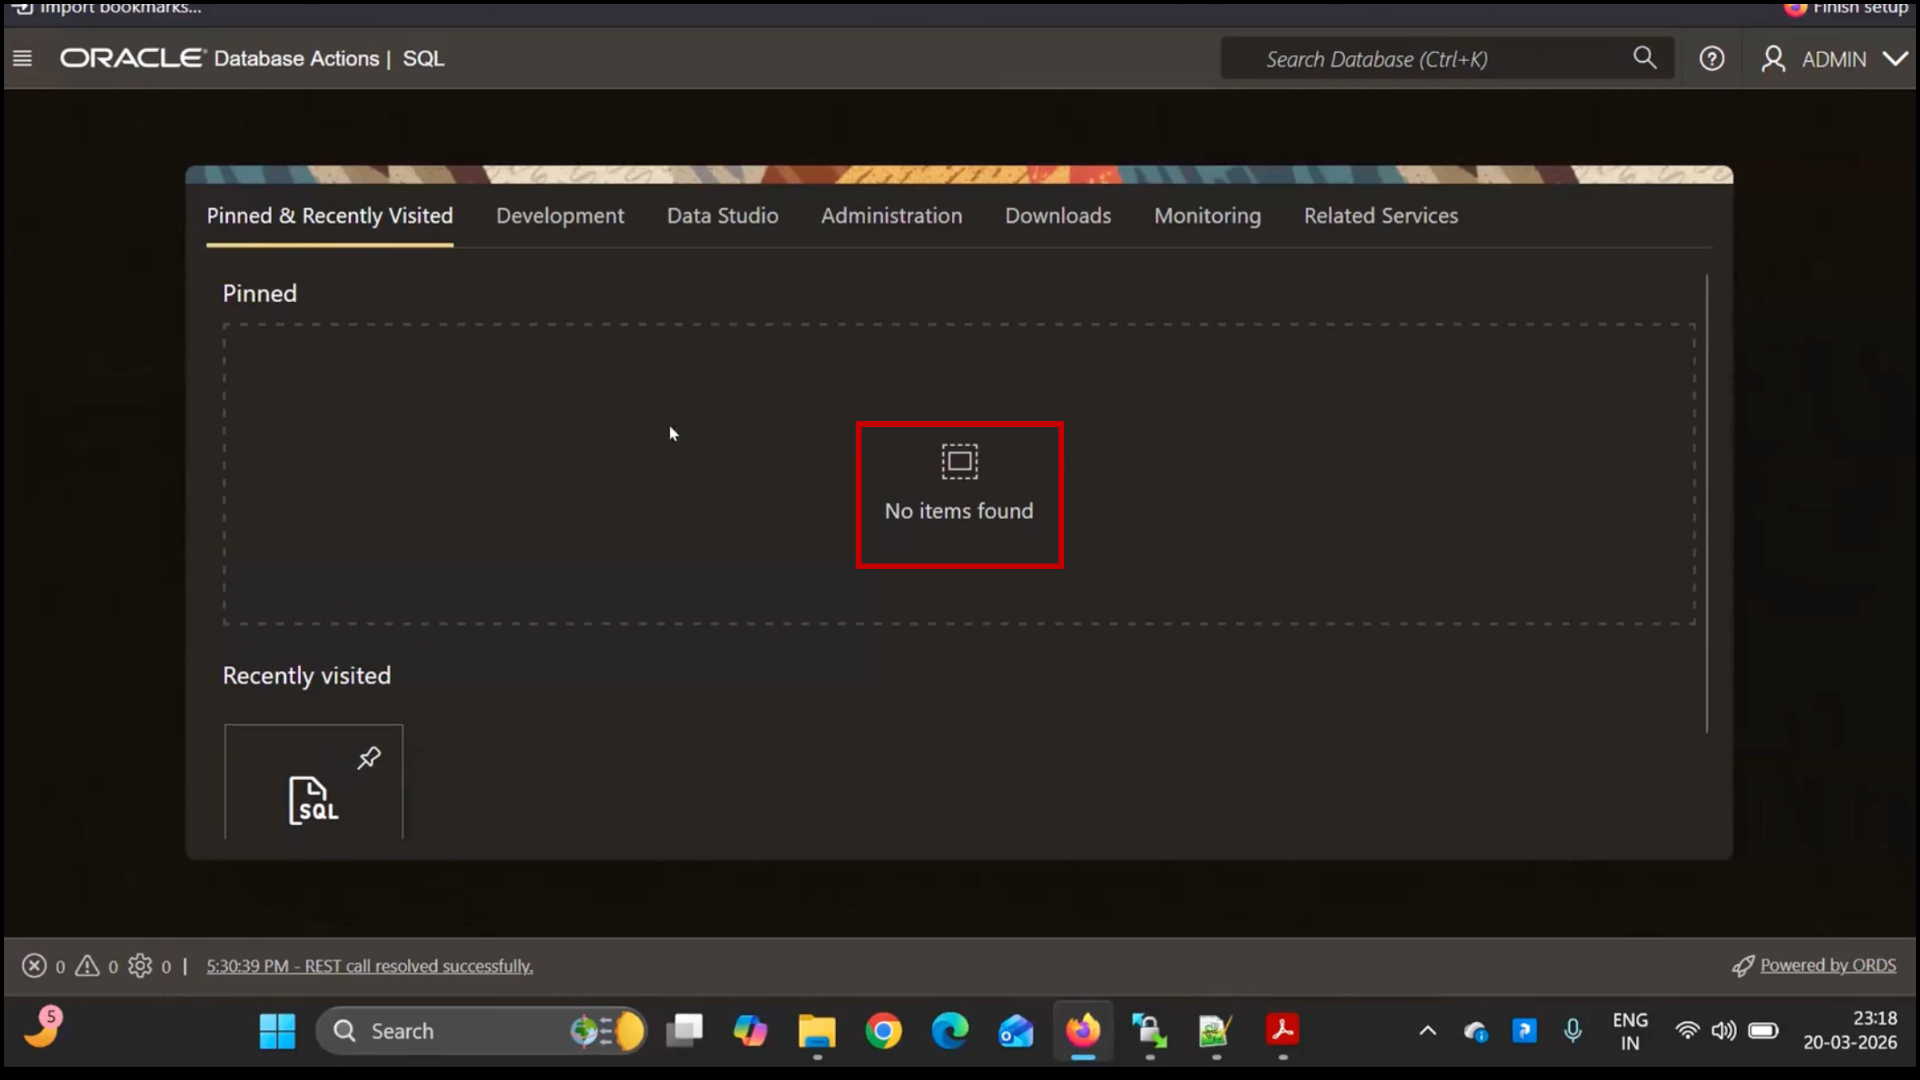Click the error count icon in status bar
Screen dimensions: 1920x1080
[x=33, y=965]
